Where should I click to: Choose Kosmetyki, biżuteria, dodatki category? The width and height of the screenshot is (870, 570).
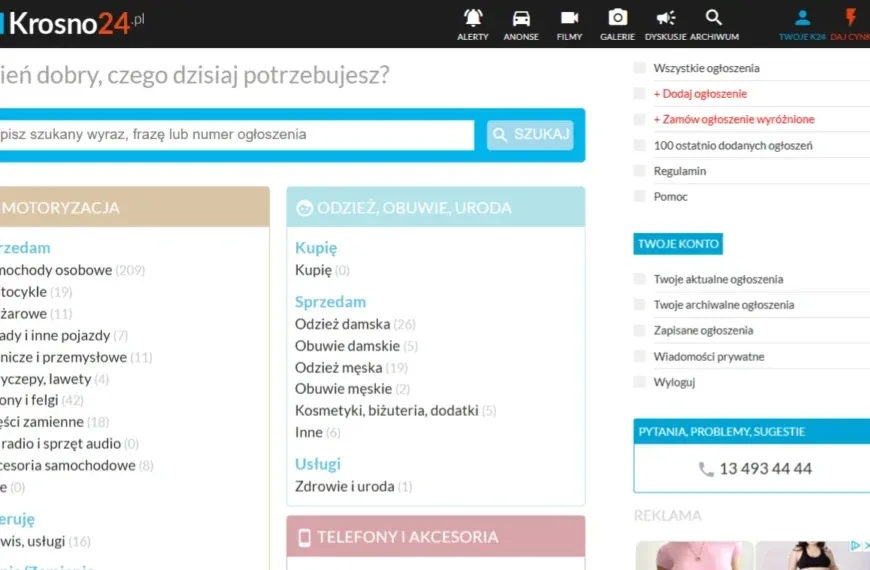point(386,410)
